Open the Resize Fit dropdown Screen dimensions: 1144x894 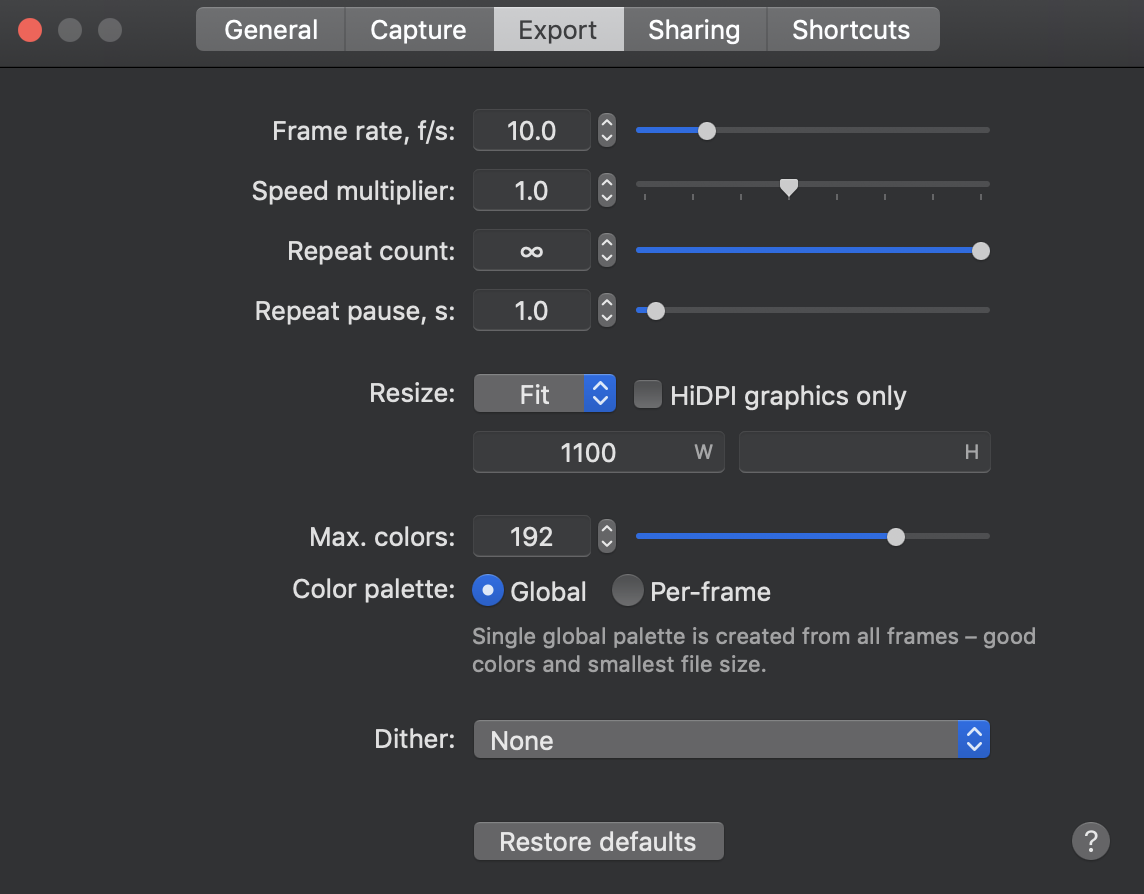[544, 394]
